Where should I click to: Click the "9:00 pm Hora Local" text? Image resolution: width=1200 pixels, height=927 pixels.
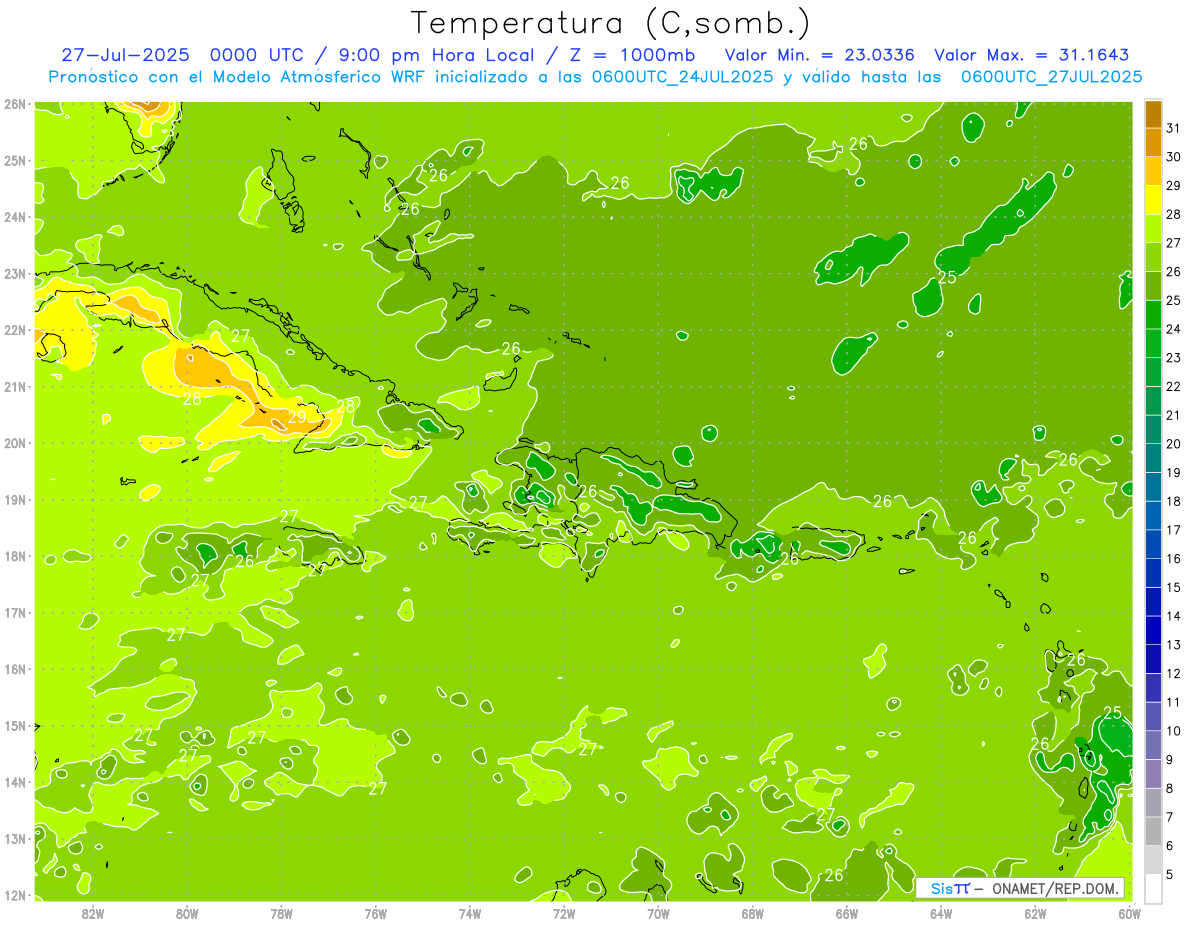[x=439, y=55]
